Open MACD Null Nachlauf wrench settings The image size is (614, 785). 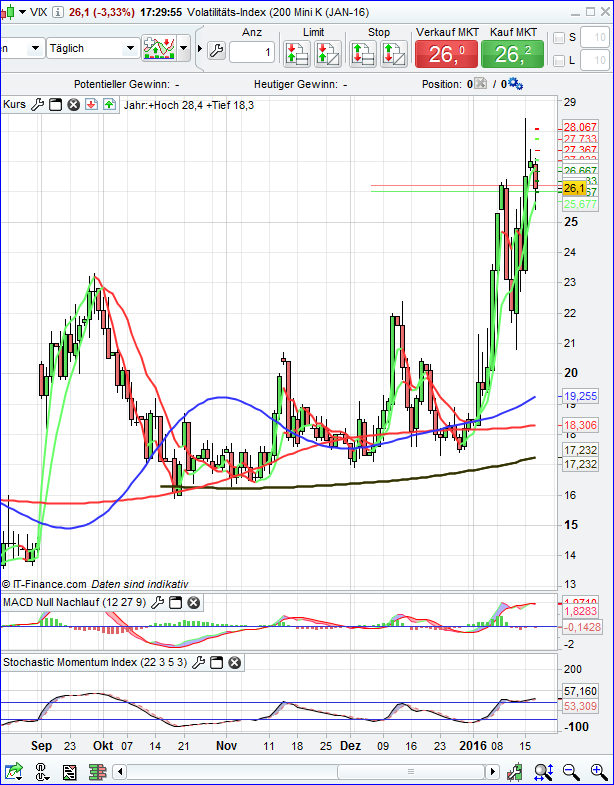157,602
